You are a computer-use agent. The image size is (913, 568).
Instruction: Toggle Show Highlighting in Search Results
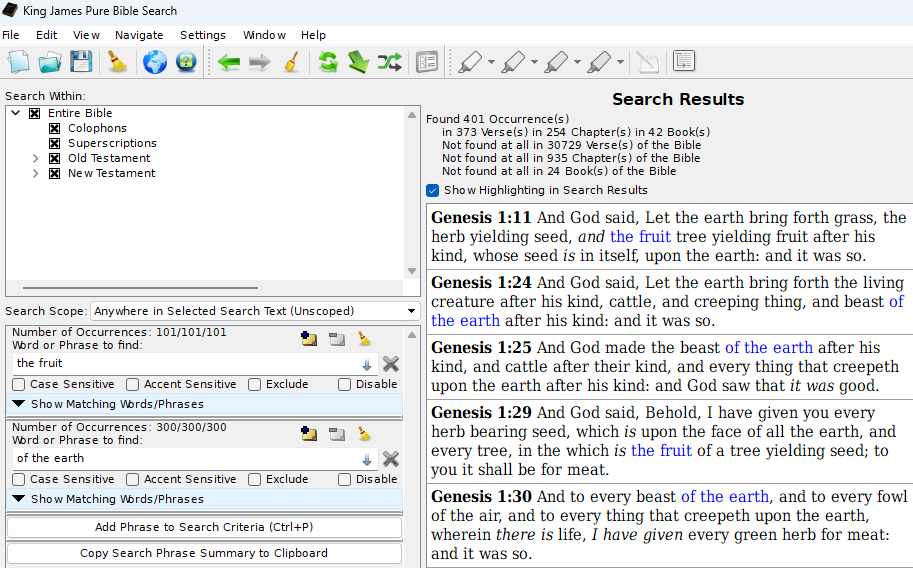coord(433,190)
